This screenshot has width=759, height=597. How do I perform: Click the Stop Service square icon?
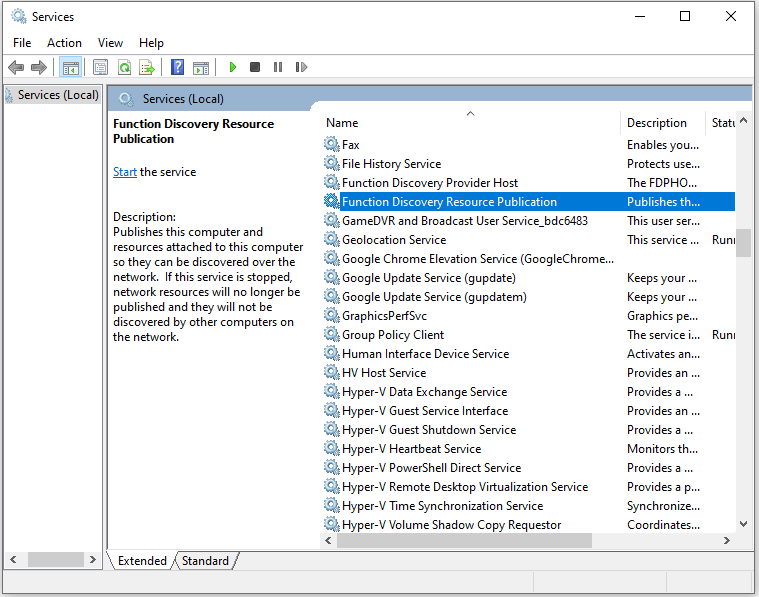click(255, 67)
